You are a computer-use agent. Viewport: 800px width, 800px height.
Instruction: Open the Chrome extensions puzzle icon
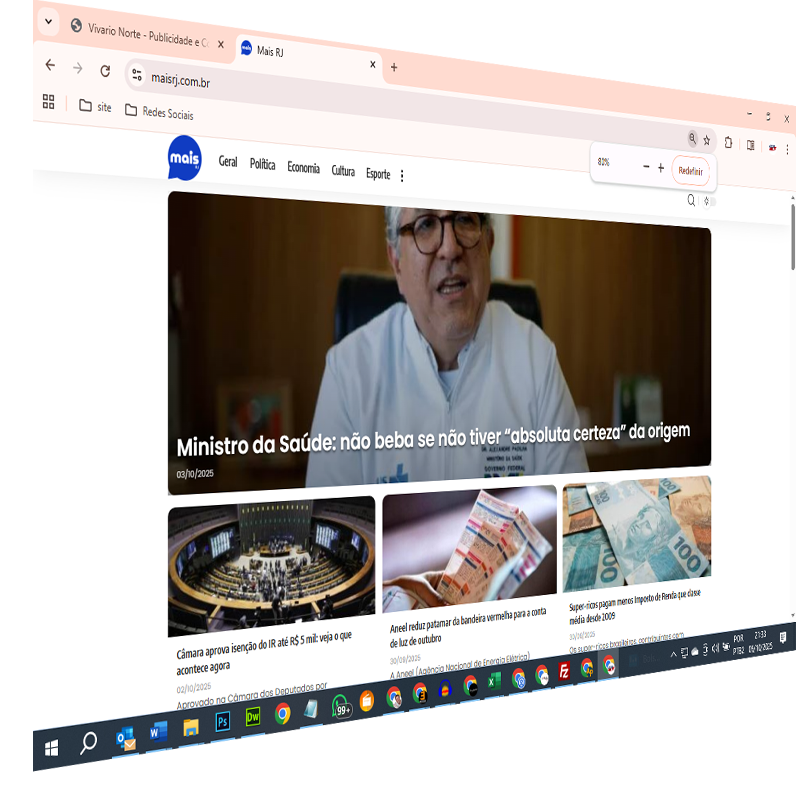pos(728,142)
